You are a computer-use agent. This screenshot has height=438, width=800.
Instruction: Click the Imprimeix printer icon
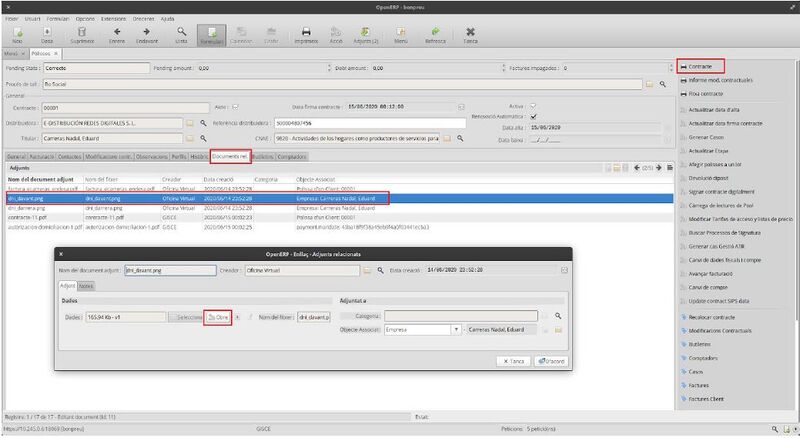[306, 36]
